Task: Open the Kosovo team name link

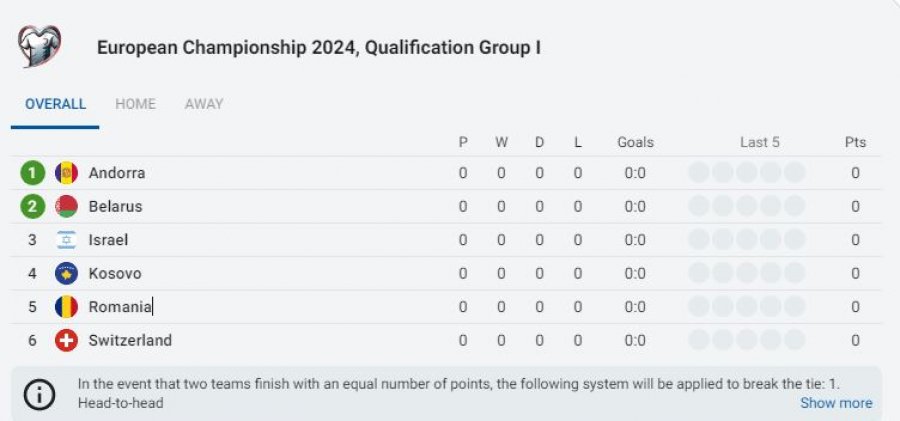Action: pos(115,273)
